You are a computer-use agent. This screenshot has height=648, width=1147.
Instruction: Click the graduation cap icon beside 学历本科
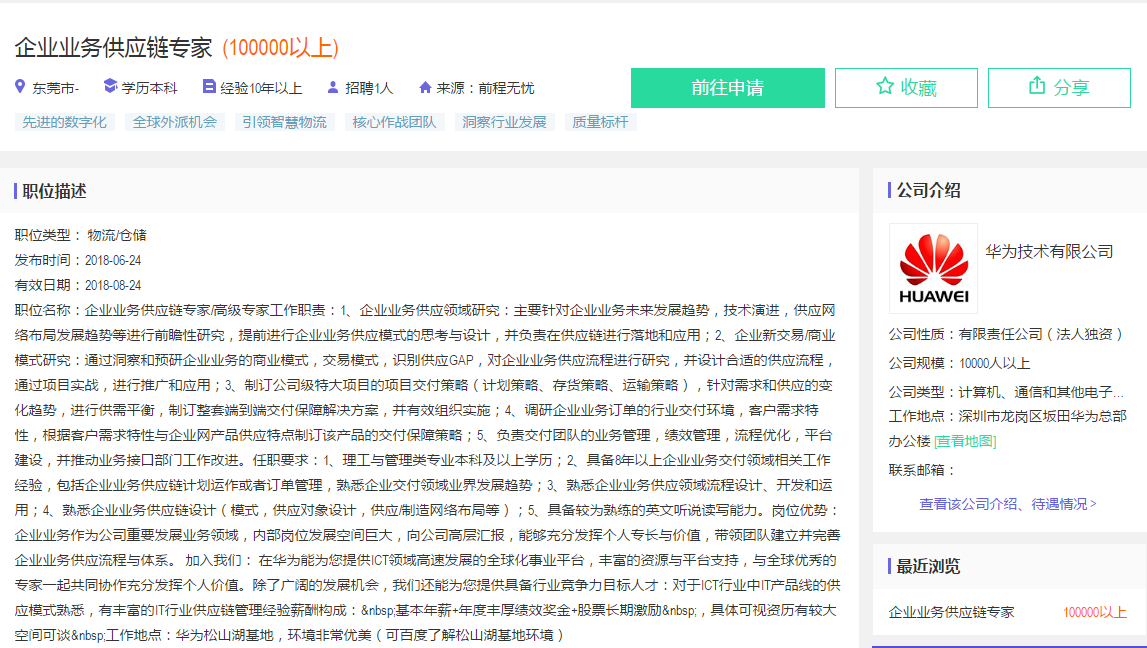coord(110,86)
